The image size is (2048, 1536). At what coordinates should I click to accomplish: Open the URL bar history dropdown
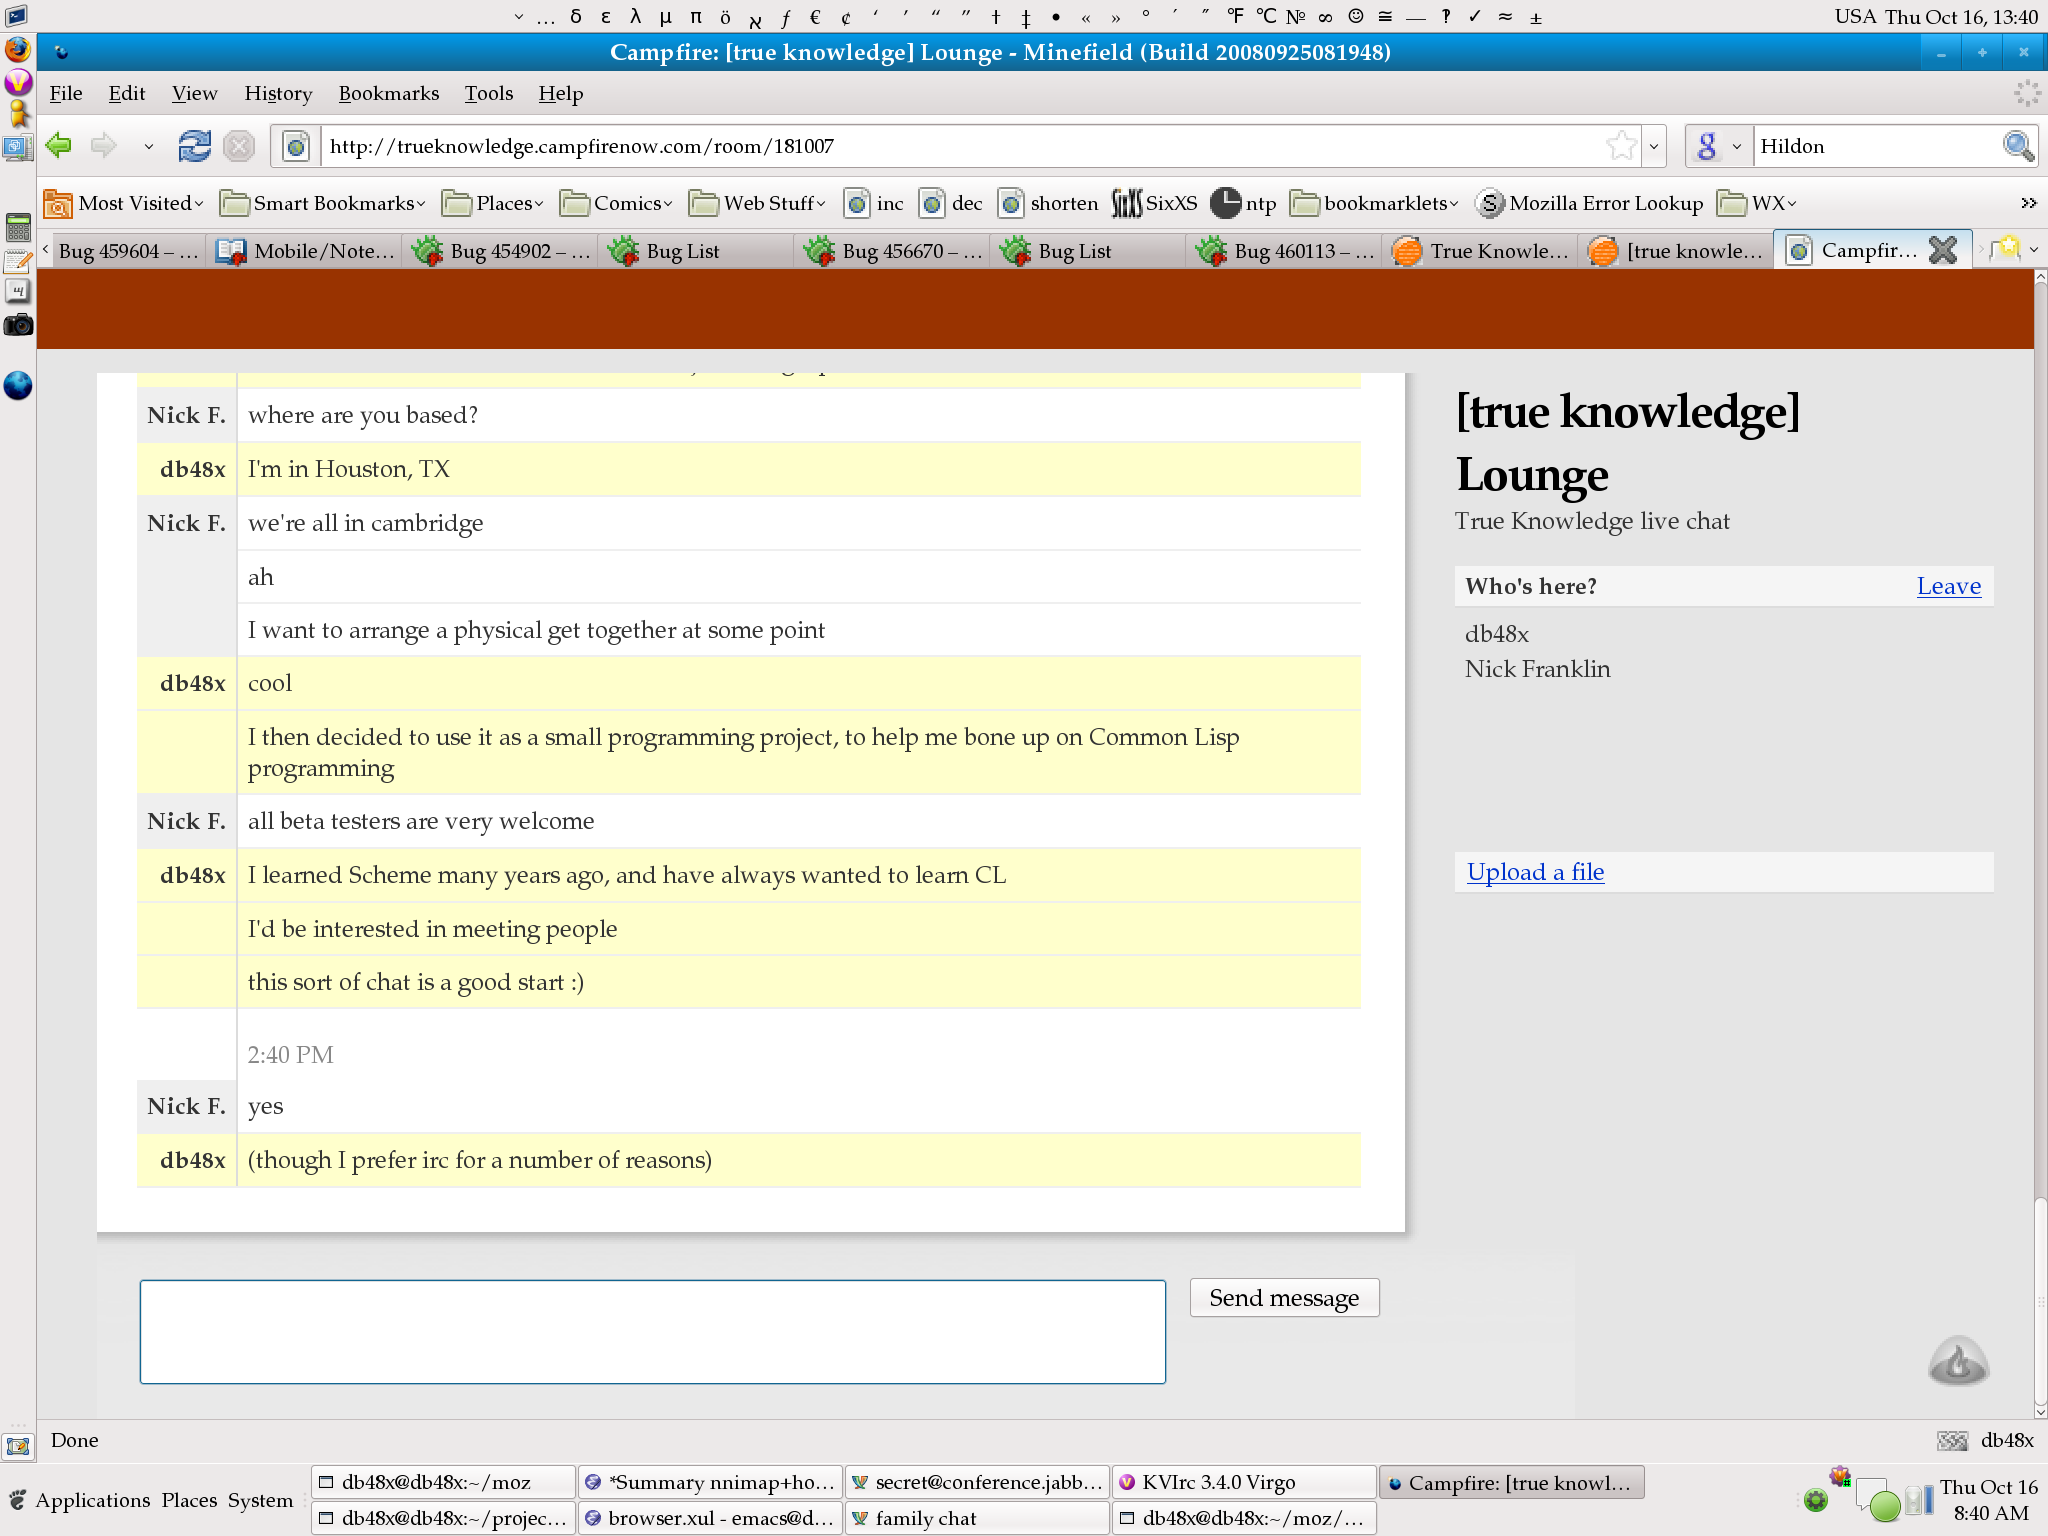point(1654,146)
